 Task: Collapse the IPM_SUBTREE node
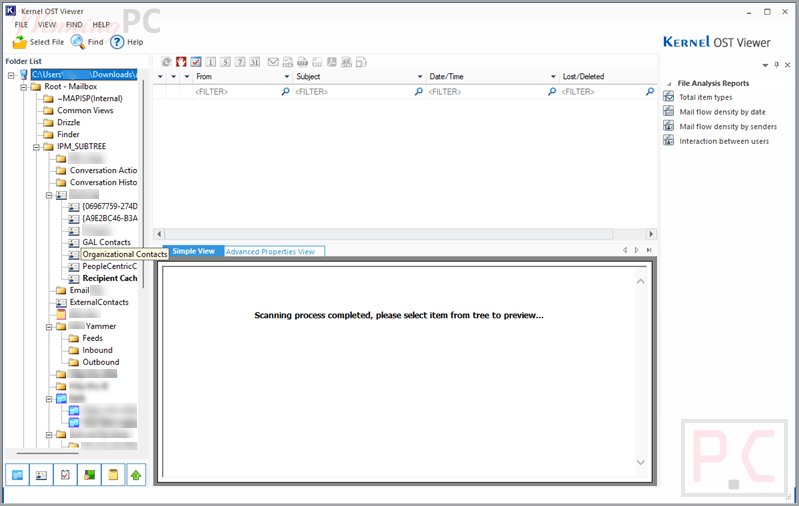click(36, 147)
